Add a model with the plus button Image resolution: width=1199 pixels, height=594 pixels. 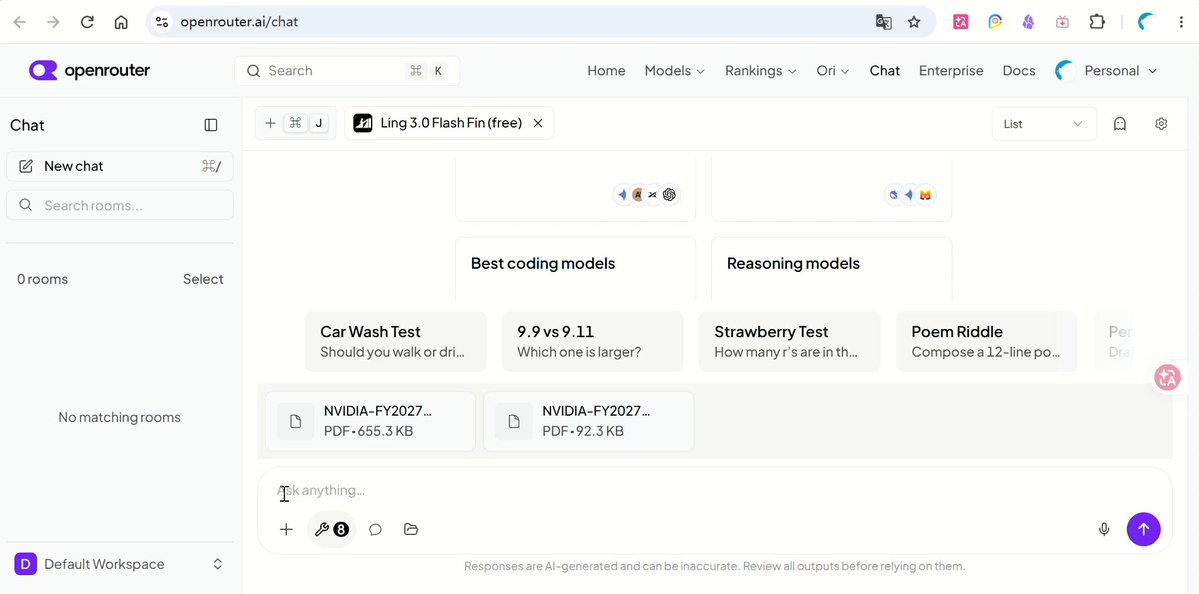(x=295, y=123)
